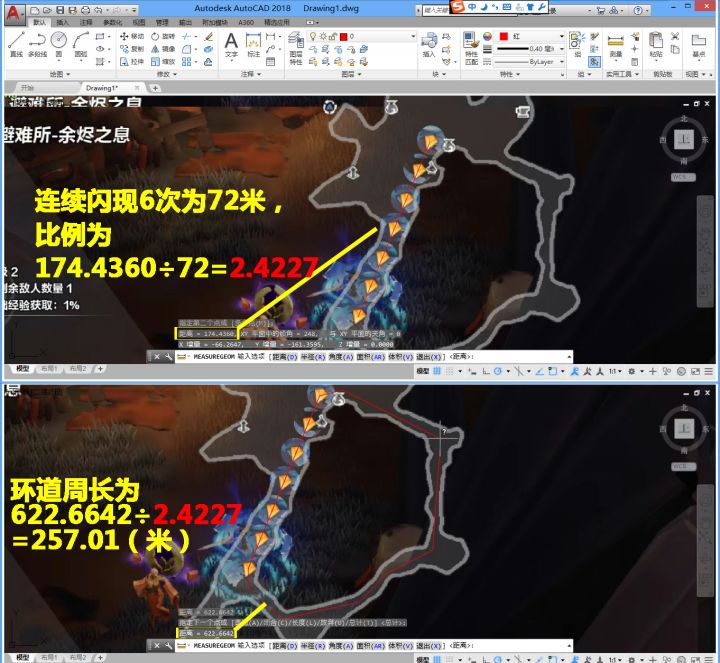Switch to the Insert (插入) ribbon tab
Image resolution: width=720 pixels, height=663 pixels.
[62, 22]
